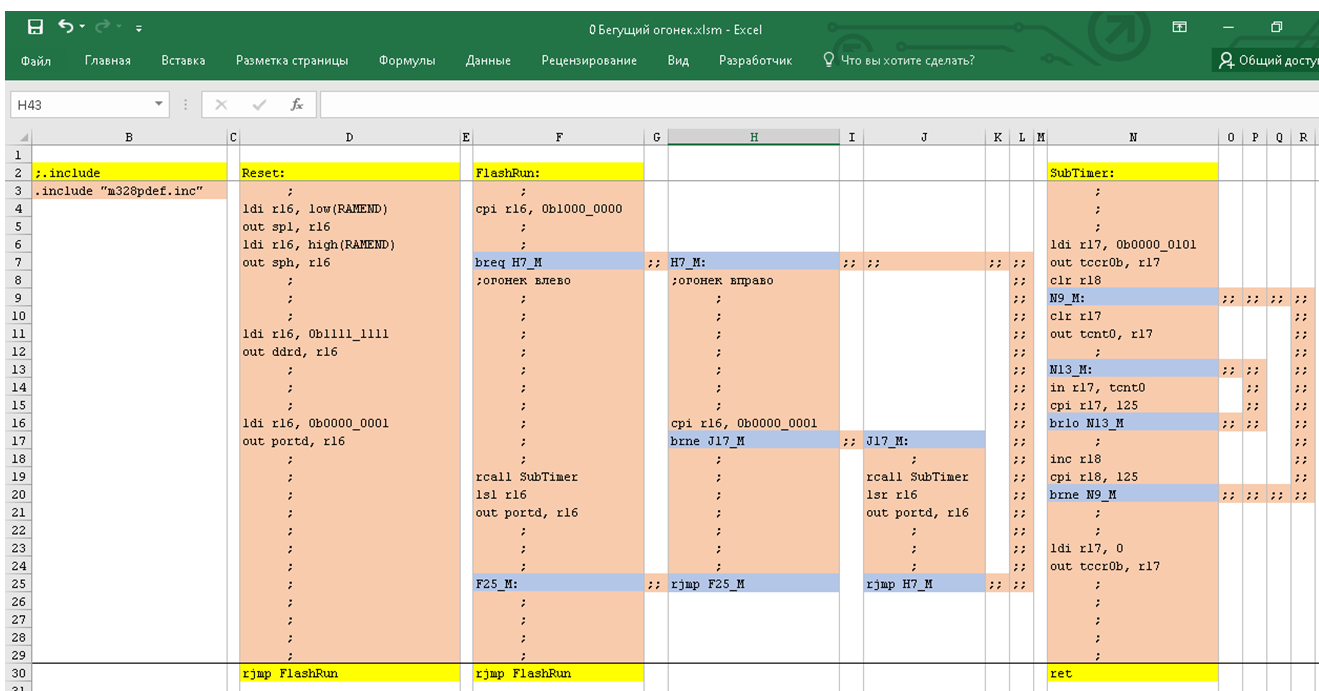The height and width of the screenshot is (691, 1319).
Task: Select row 7 header
Action: pyautogui.click(x=20, y=263)
